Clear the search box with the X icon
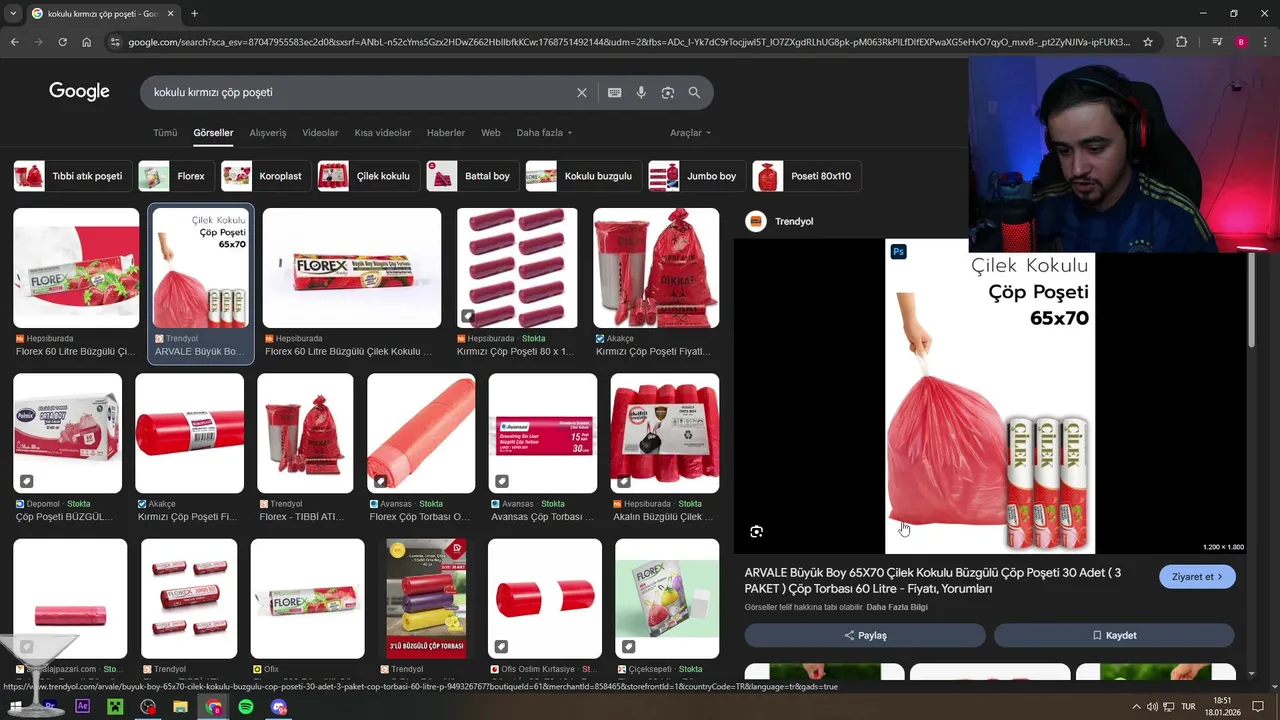 click(x=582, y=93)
